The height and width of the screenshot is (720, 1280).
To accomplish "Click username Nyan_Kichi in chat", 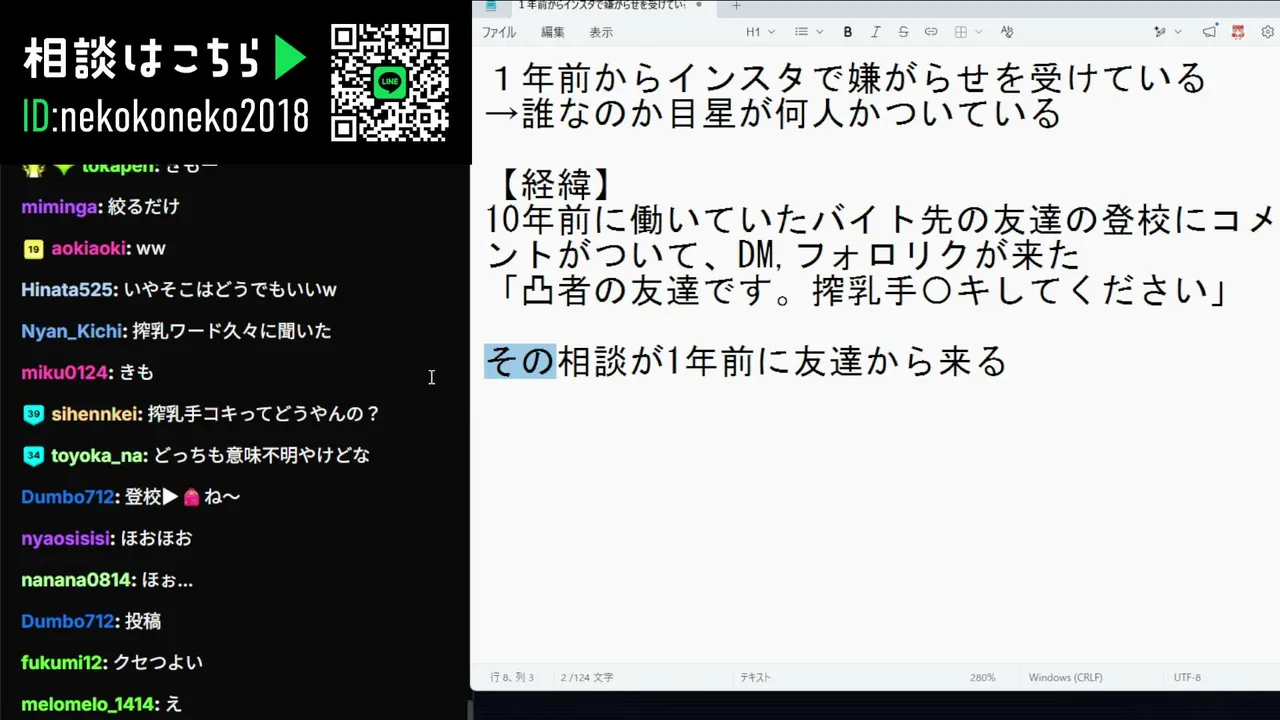I will coord(71,331).
